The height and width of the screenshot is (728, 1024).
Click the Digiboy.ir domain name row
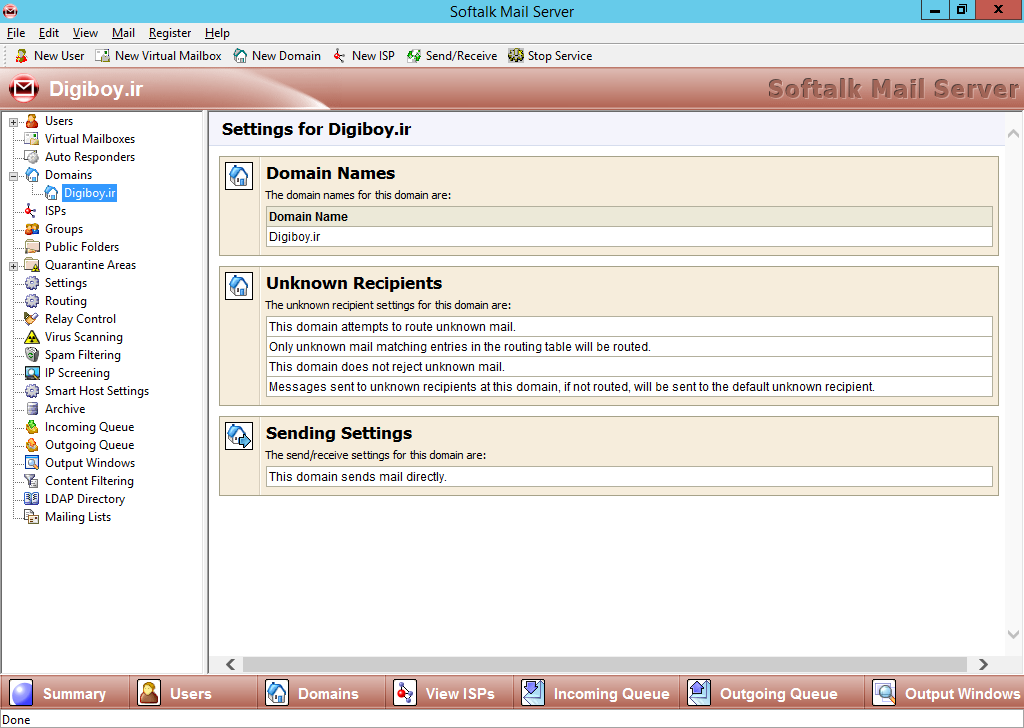[x=630, y=236]
